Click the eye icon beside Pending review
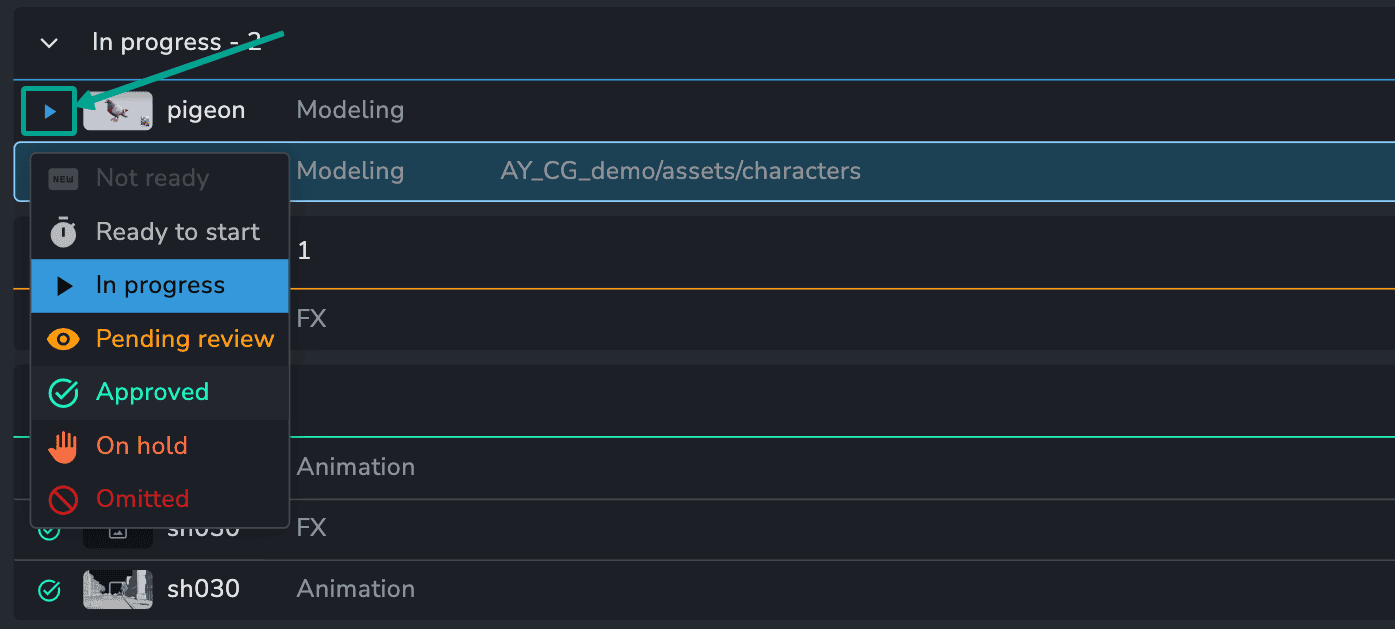The width and height of the screenshot is (1395, 629). click(x=62, y=339)
